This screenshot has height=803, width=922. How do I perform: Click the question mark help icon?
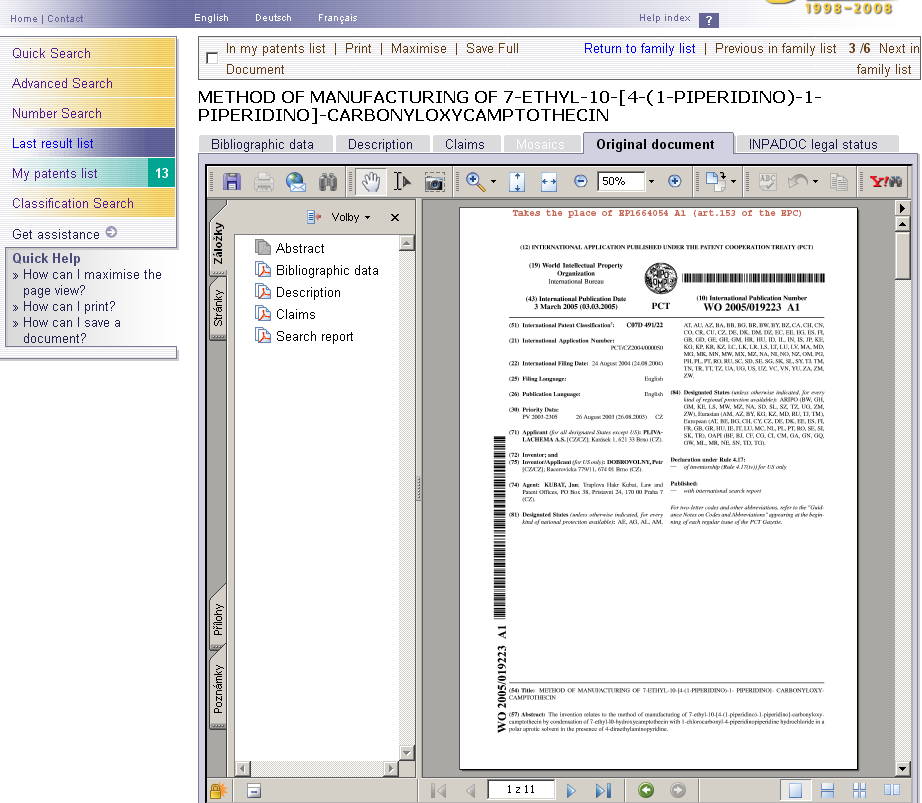(x=709, y=20)
